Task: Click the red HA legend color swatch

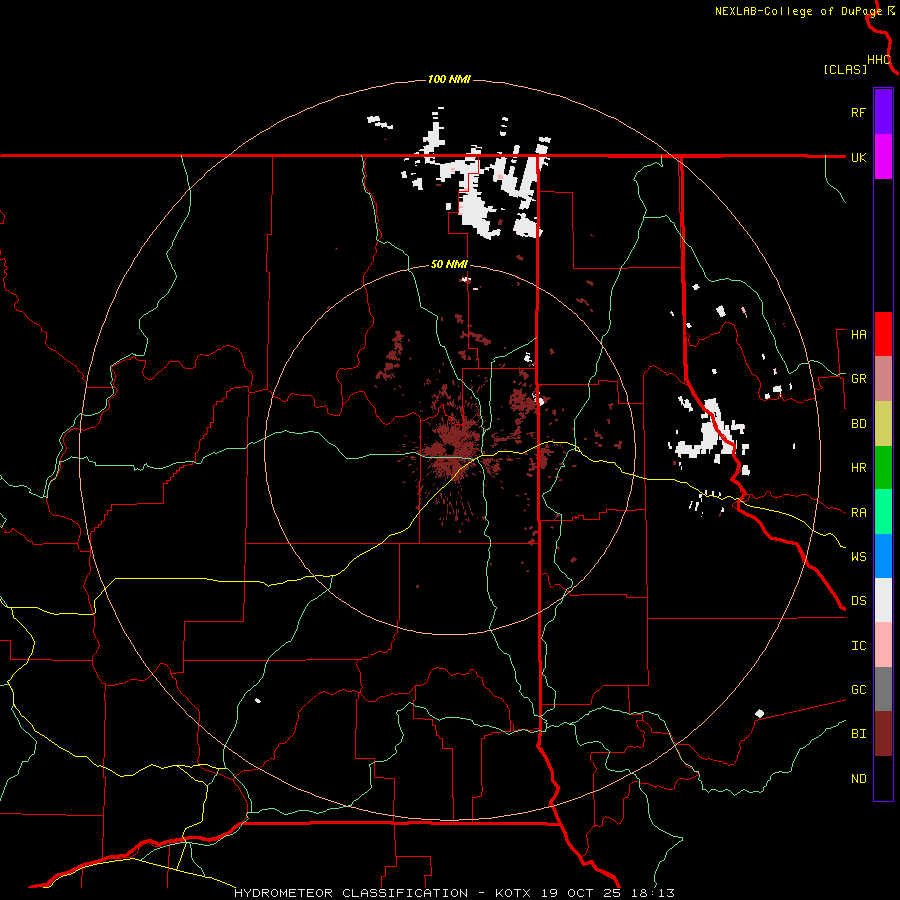Action: 883,334
